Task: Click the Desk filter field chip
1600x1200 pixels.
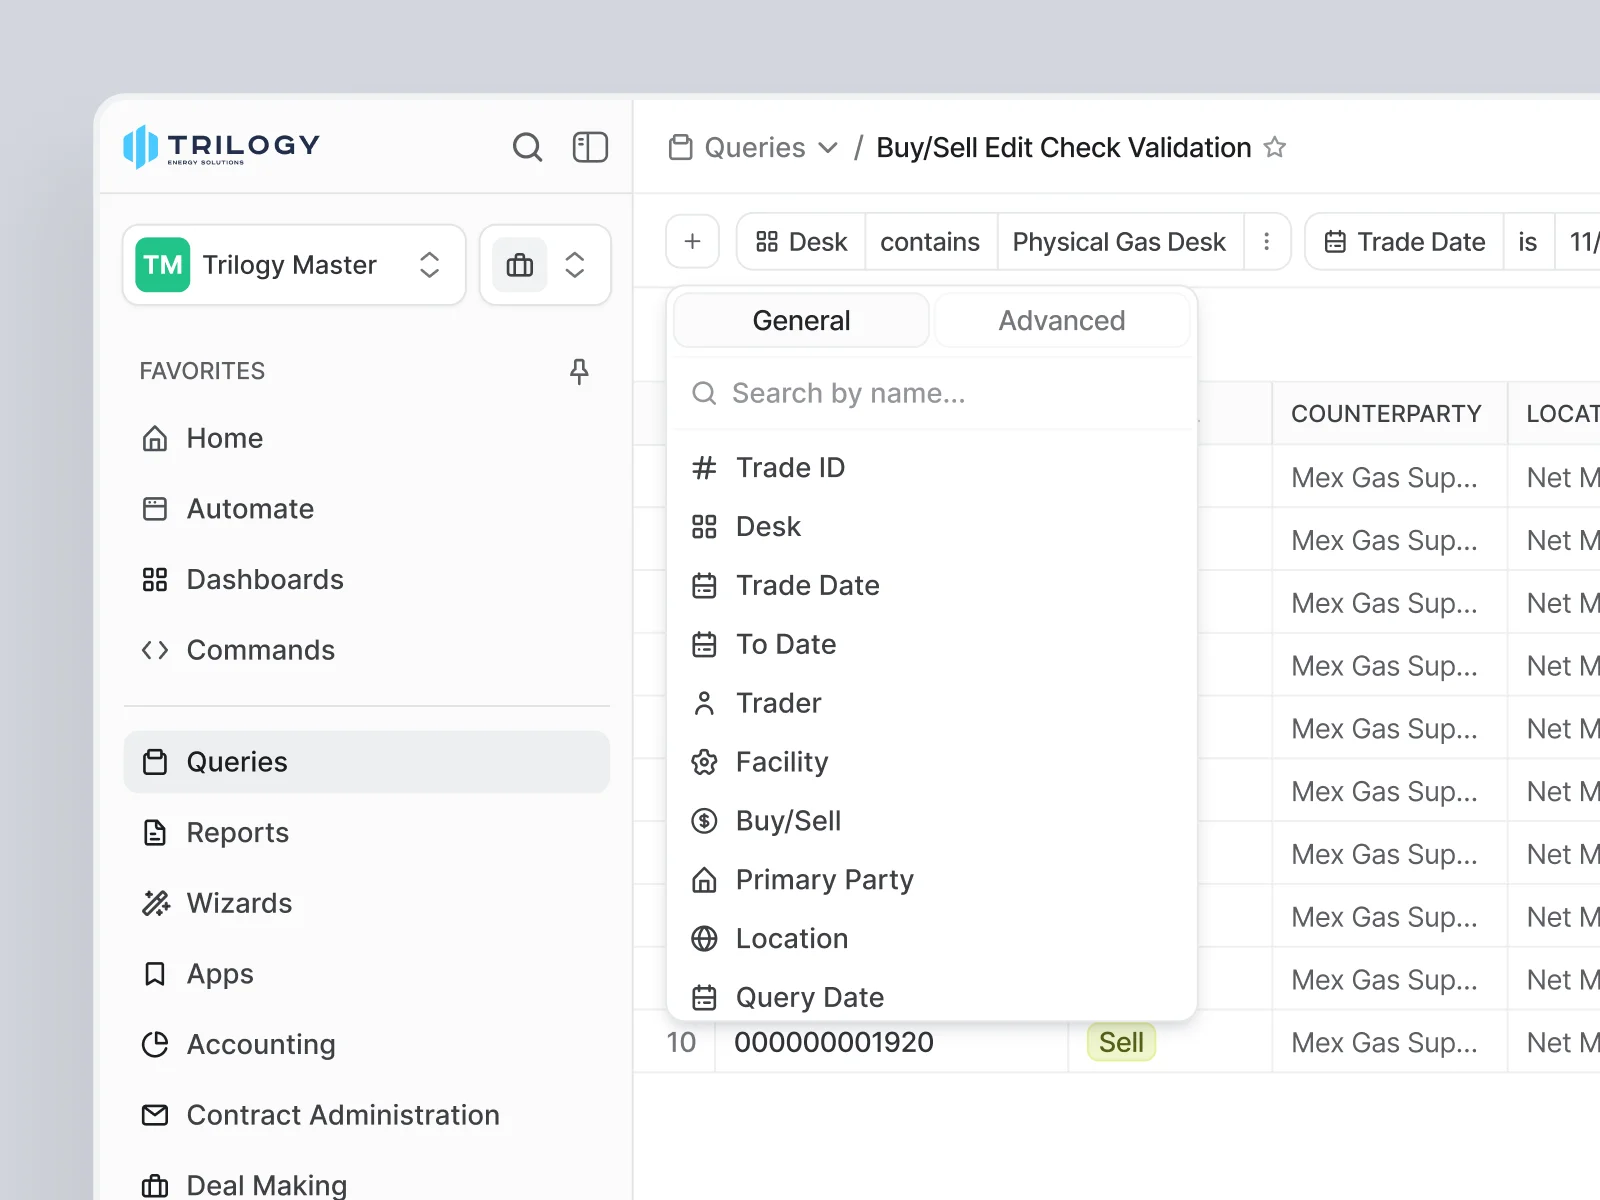Action: tap(801, 242)
